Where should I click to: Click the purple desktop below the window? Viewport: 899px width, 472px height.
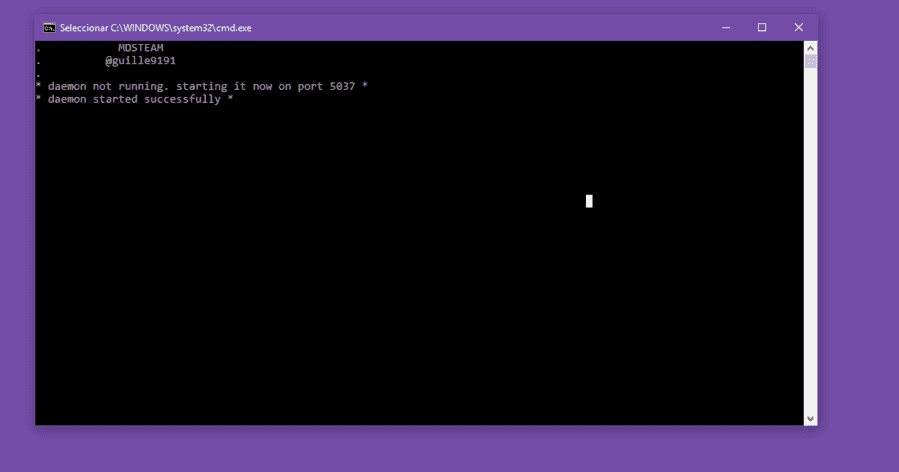[424, 449]
